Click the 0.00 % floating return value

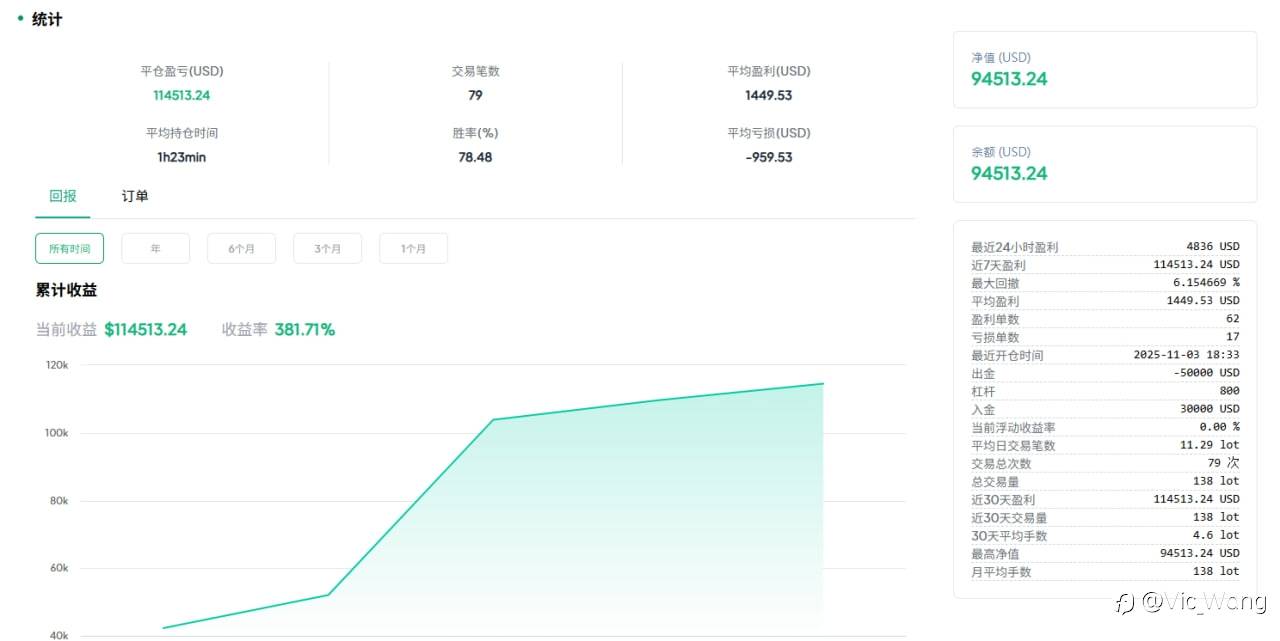pyautogui.click(x=1220, y=427)
